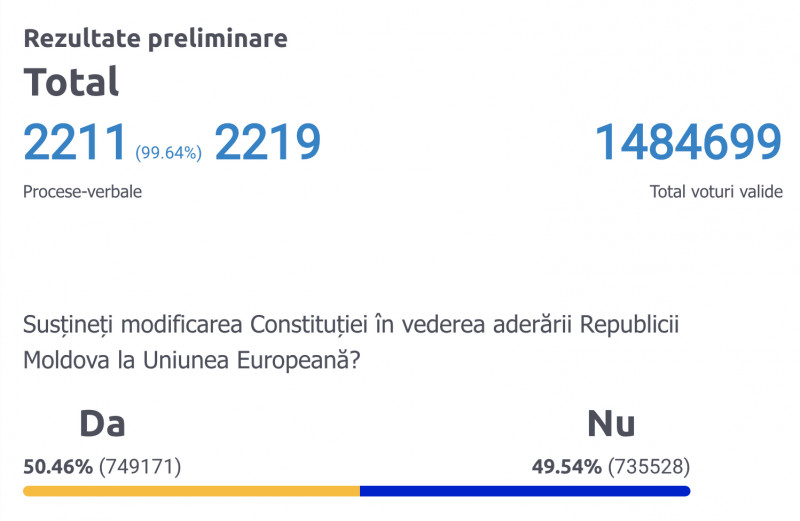Select the 2219 total reports number
The image size is (800, 521).
267,143
